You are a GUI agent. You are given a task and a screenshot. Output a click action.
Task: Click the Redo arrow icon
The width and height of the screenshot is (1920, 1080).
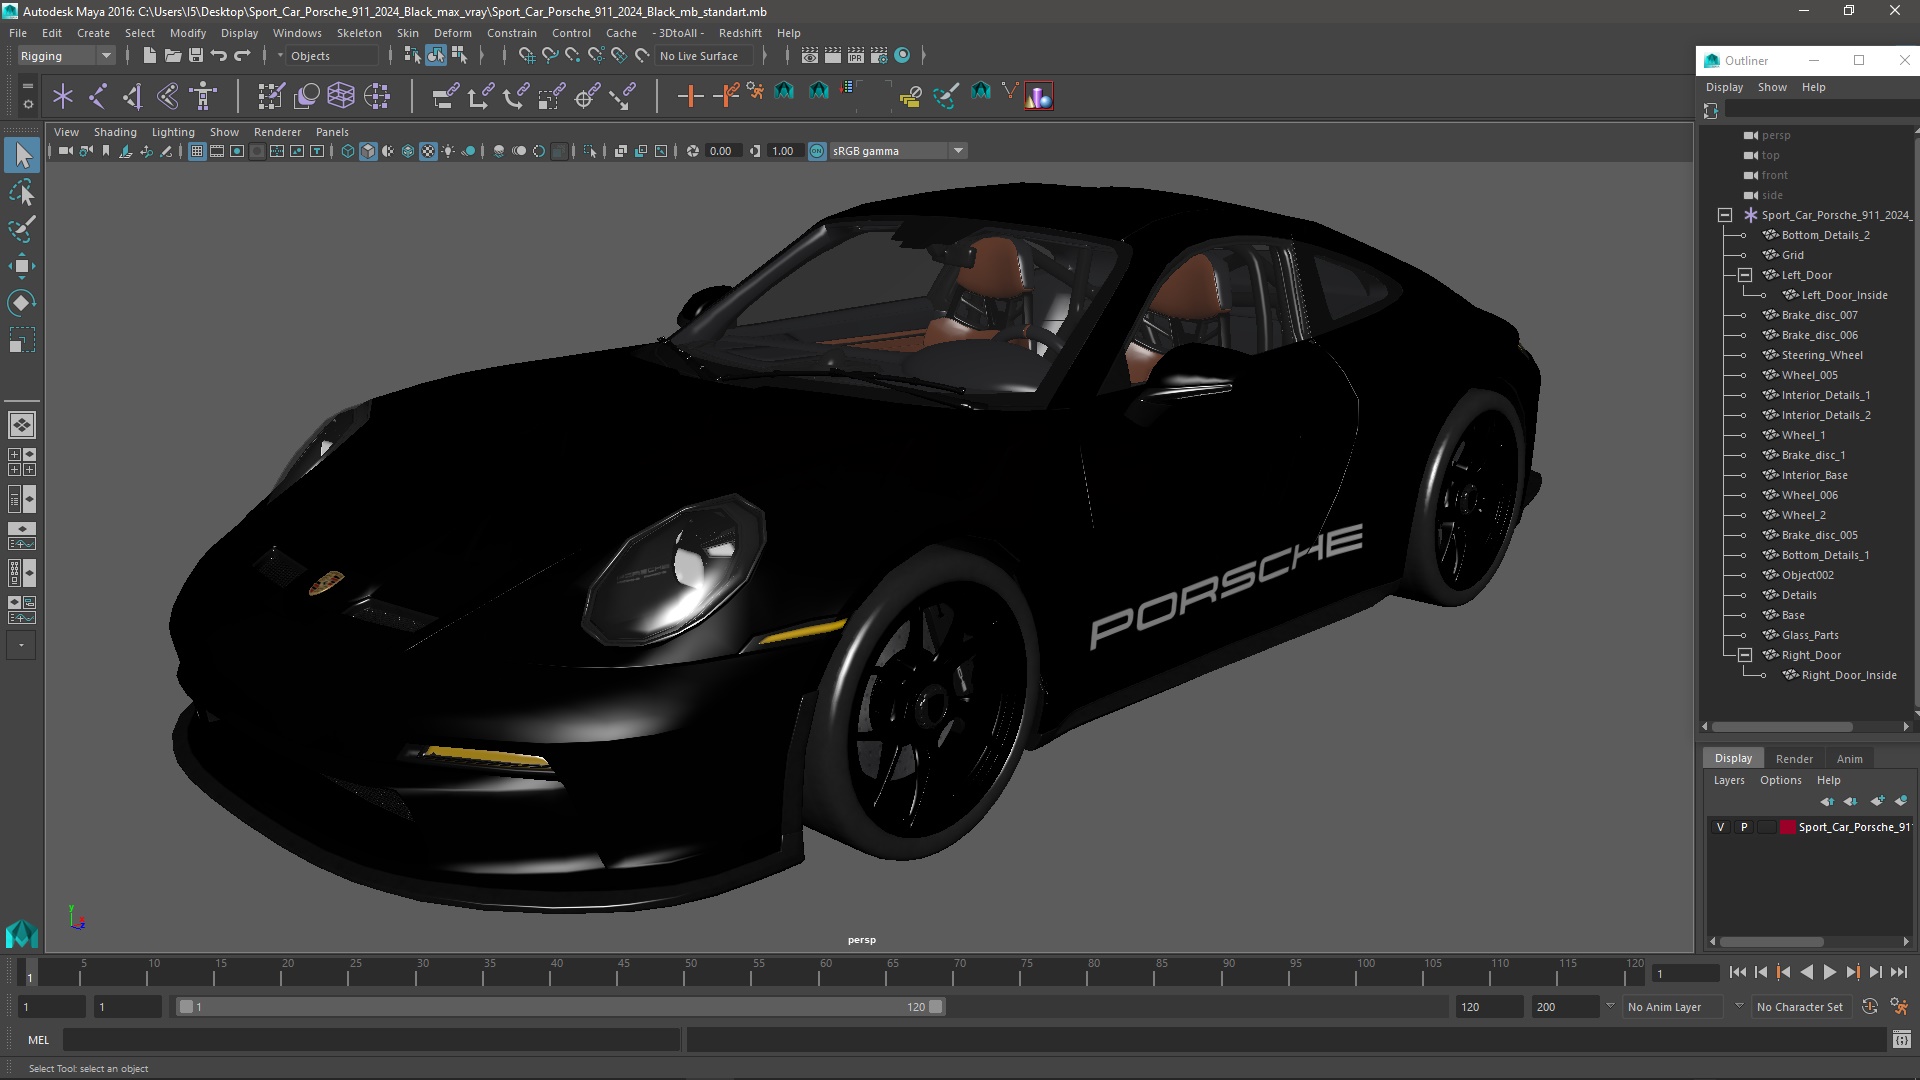click(242, 56)
